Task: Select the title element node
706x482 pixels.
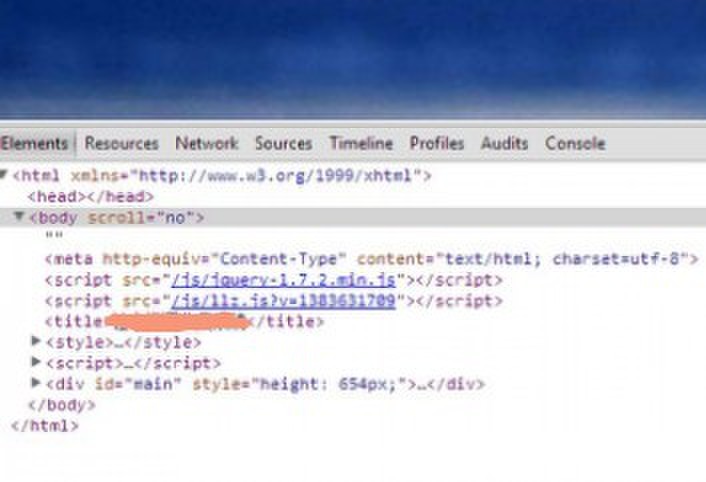Action: click(184, 322)
